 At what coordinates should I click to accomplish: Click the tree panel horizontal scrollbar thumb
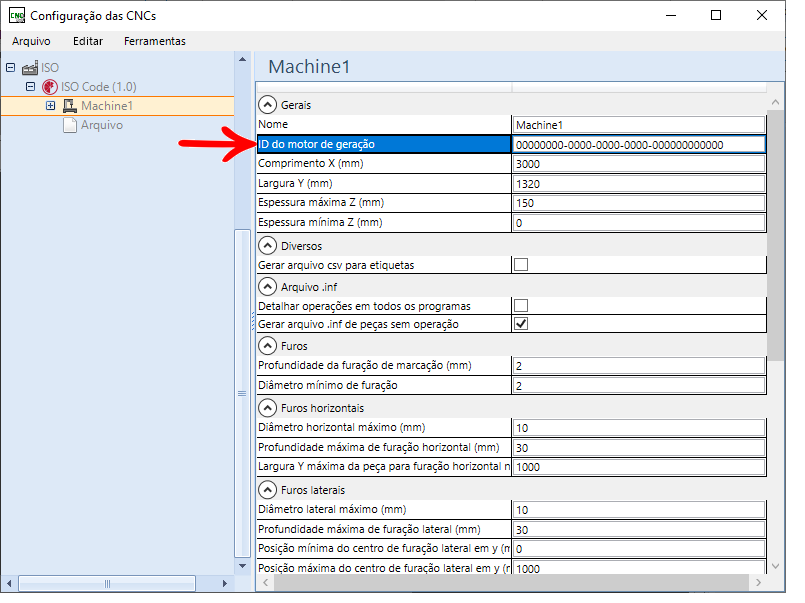[107, 583]
